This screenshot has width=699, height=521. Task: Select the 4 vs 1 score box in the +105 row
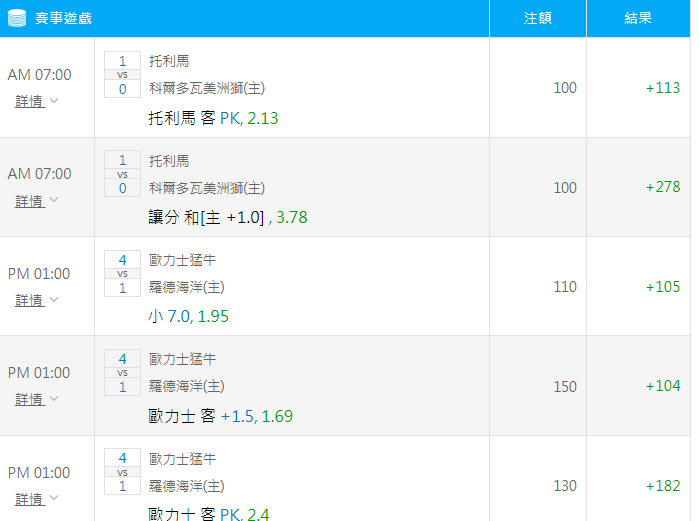coord(123,274)
